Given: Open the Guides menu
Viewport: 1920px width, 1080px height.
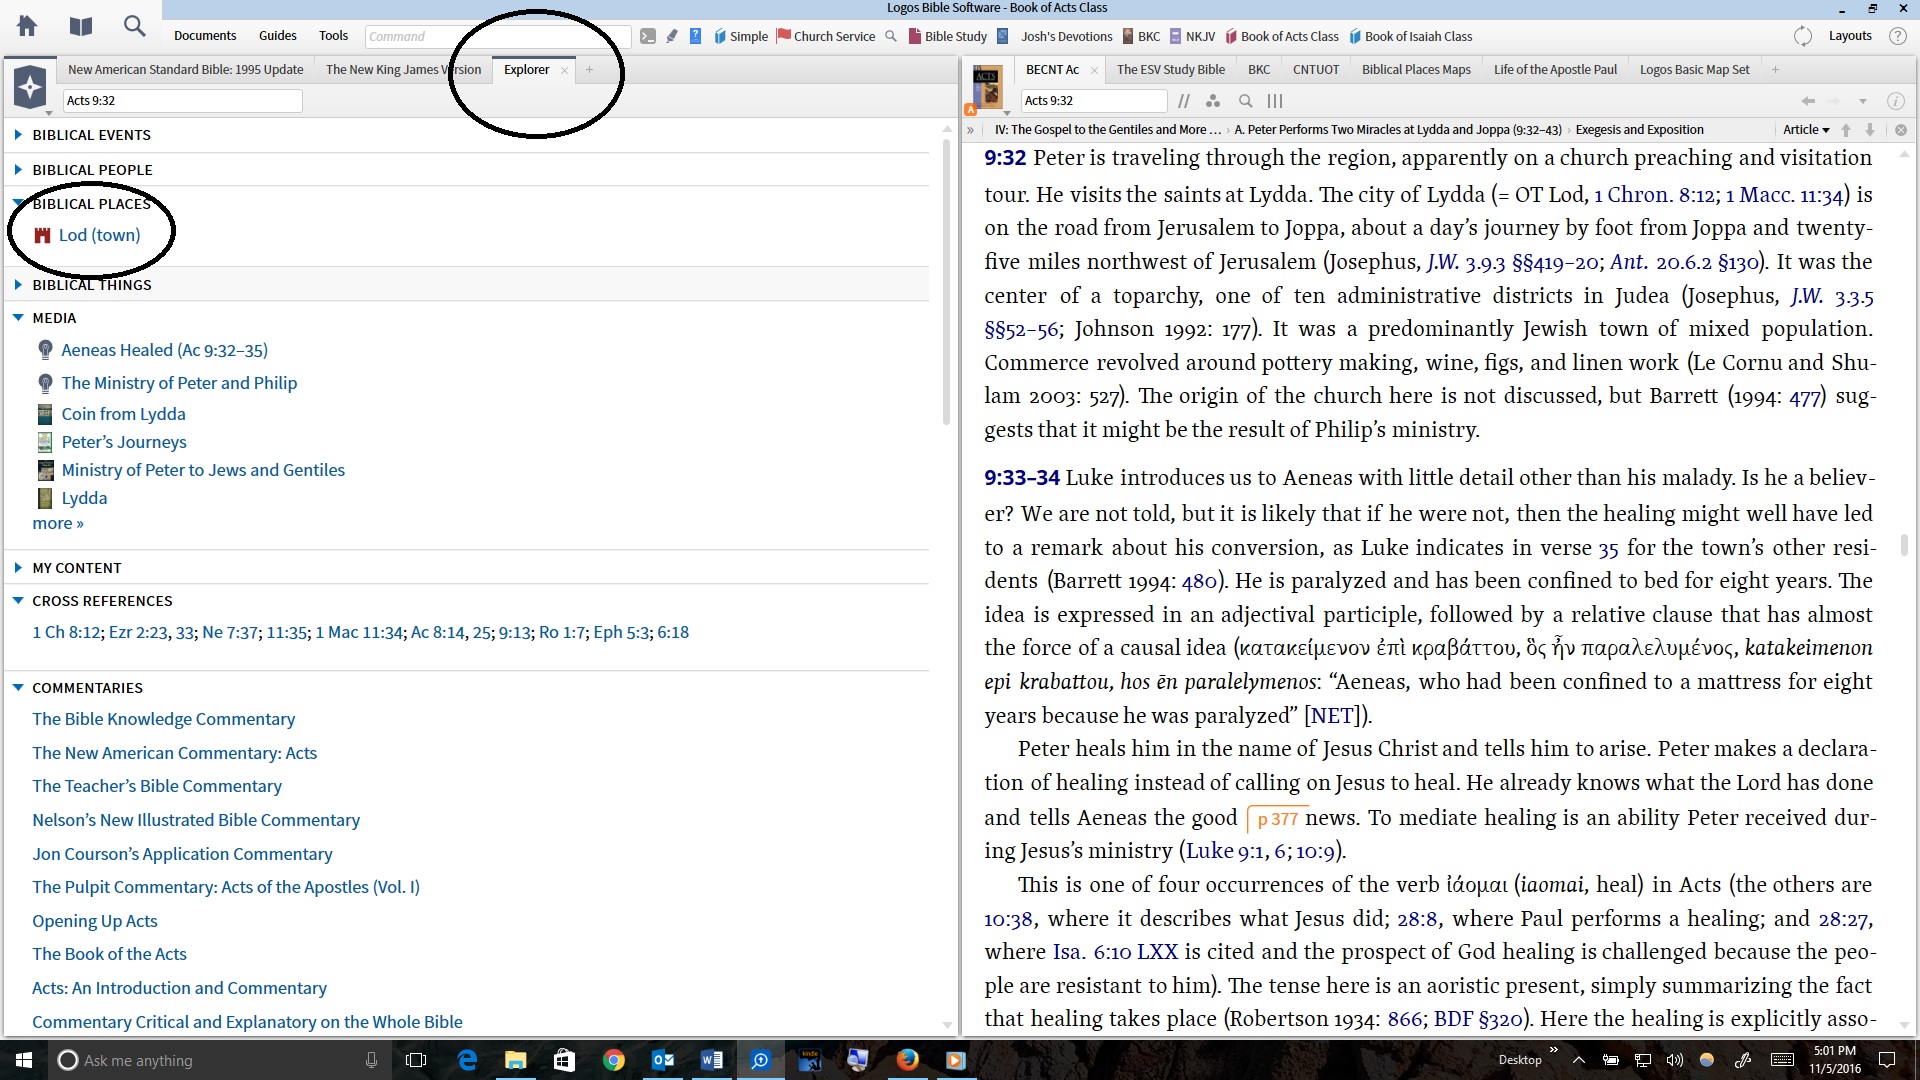Looking at the screenshot, I should coord(277,36).
